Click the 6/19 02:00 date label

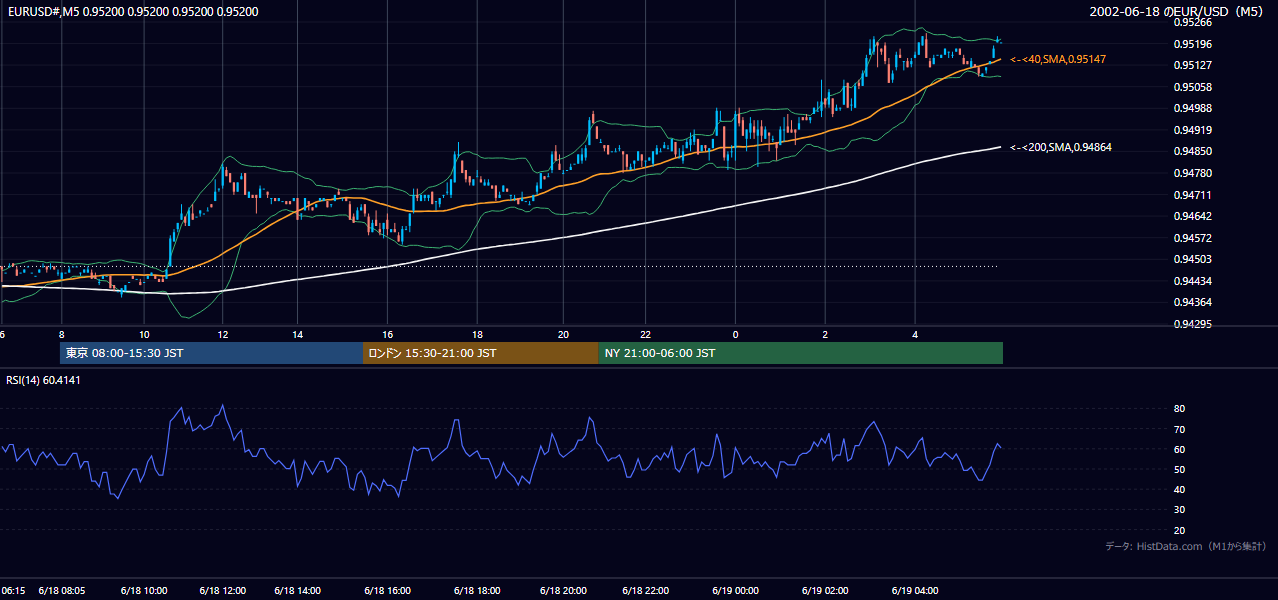[x=825, y=590]
